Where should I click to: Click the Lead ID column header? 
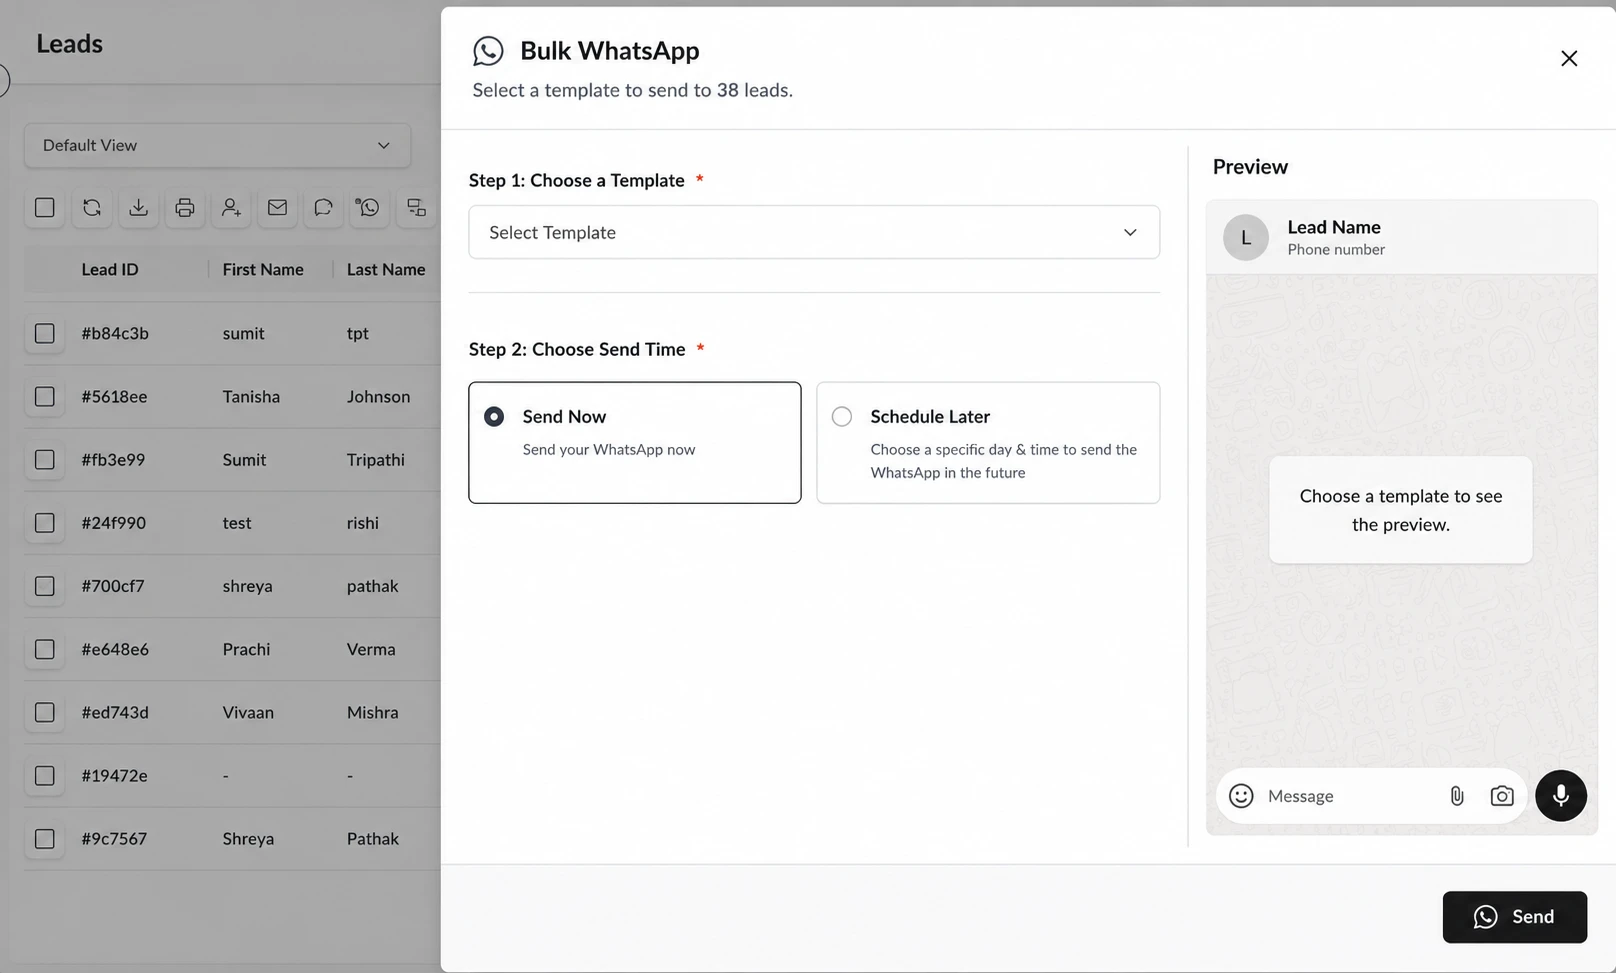point(110,269)
